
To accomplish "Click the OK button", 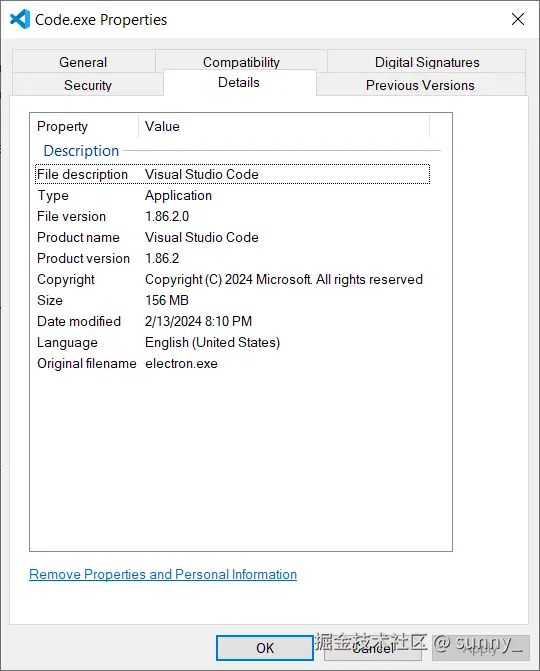I will [x=265, y=648].
